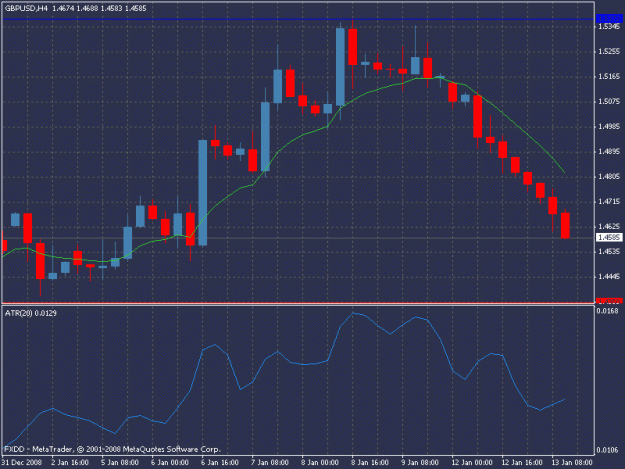
Task: Click the 1.5345 price axis label
Action: 609,27
